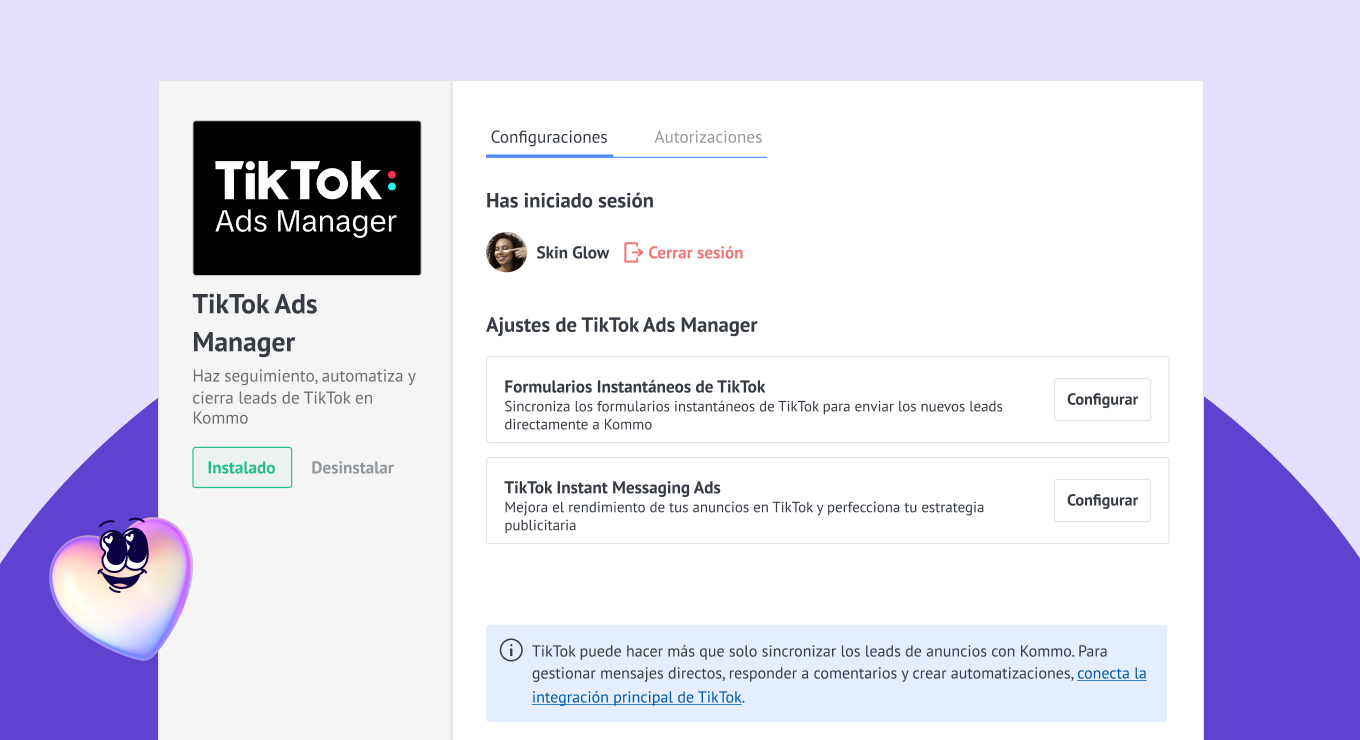
Task: Click the smiling heart mascot
Action: pyautogui.click(x=121, y=585)
